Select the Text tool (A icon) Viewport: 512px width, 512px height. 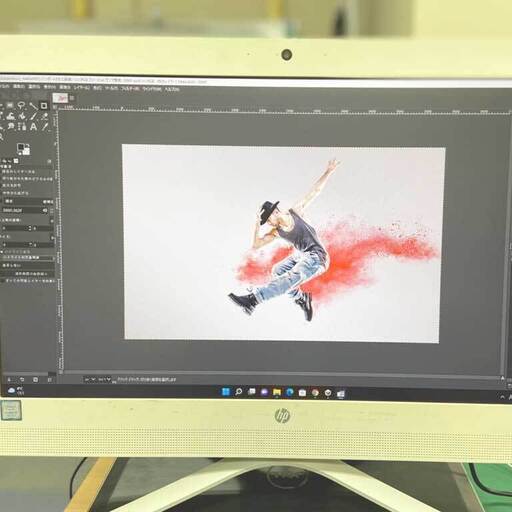pos(33,127)
